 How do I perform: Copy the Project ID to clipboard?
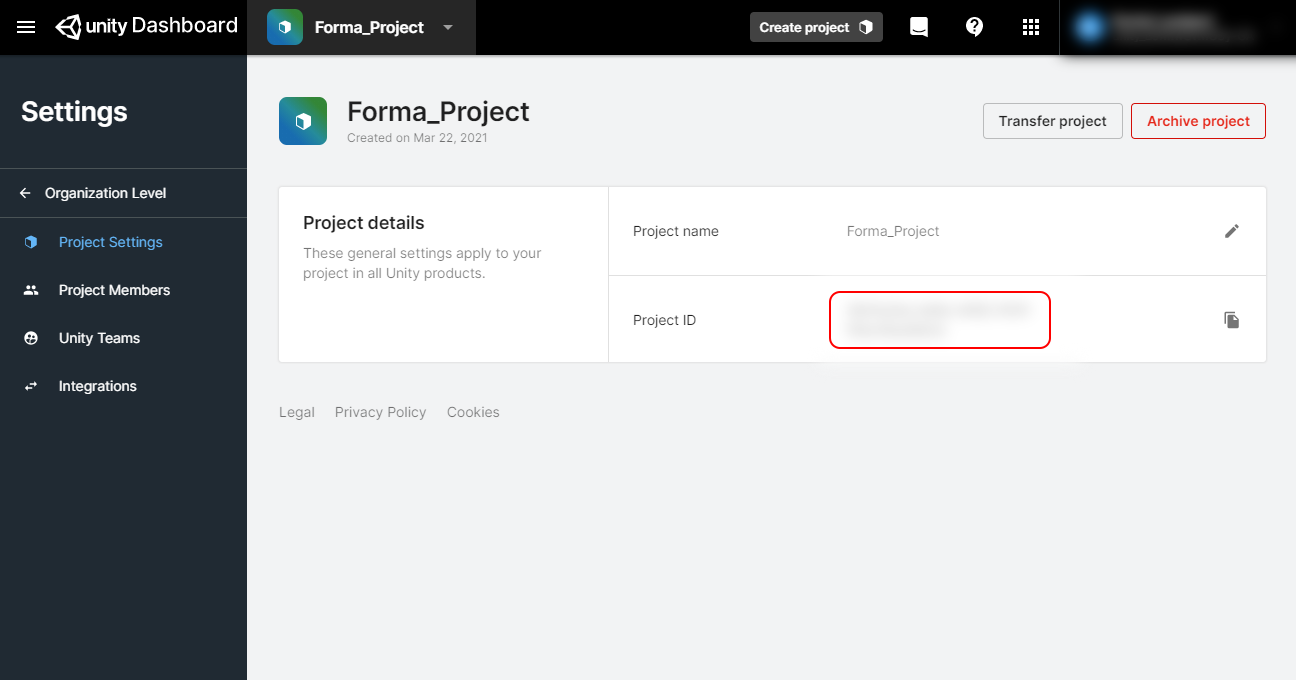(1232, 320)
